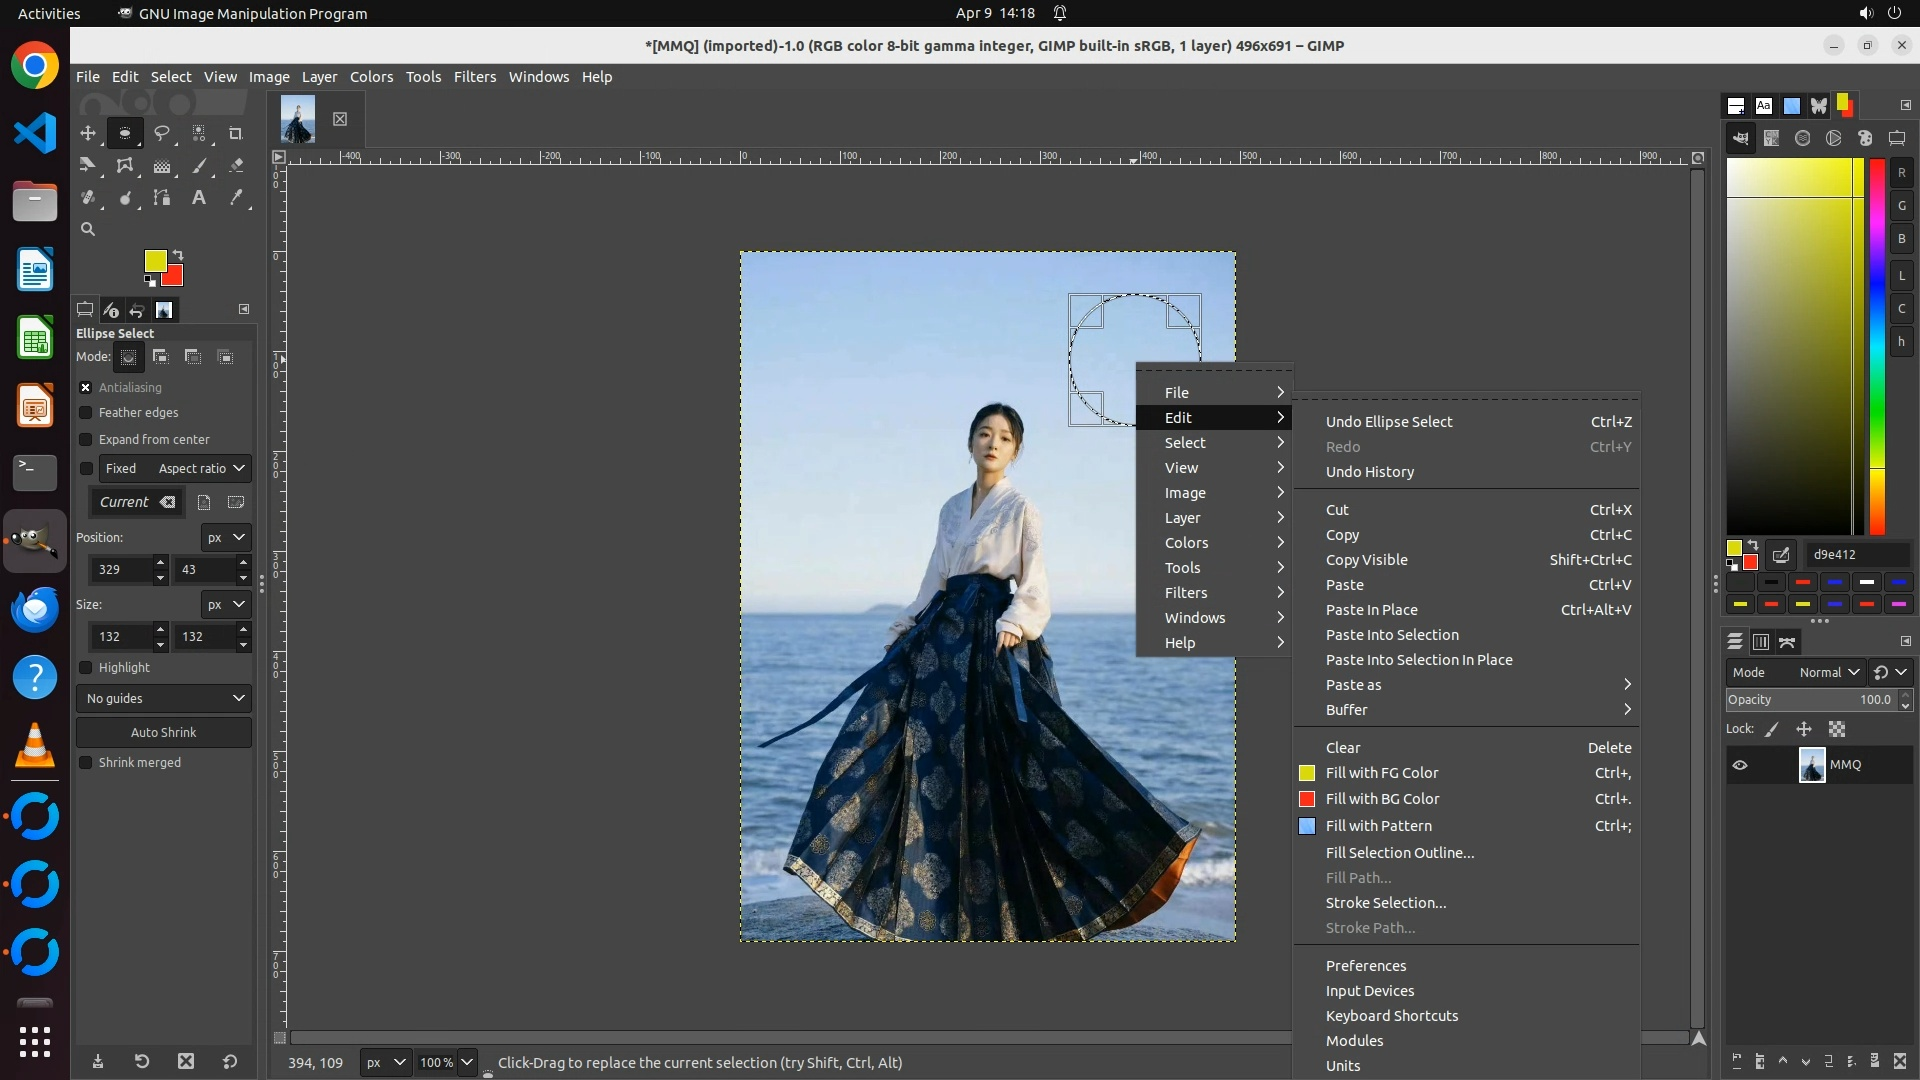Select the Color Picker eyedropper tool

pyautogui.click(x=236, y=198)
